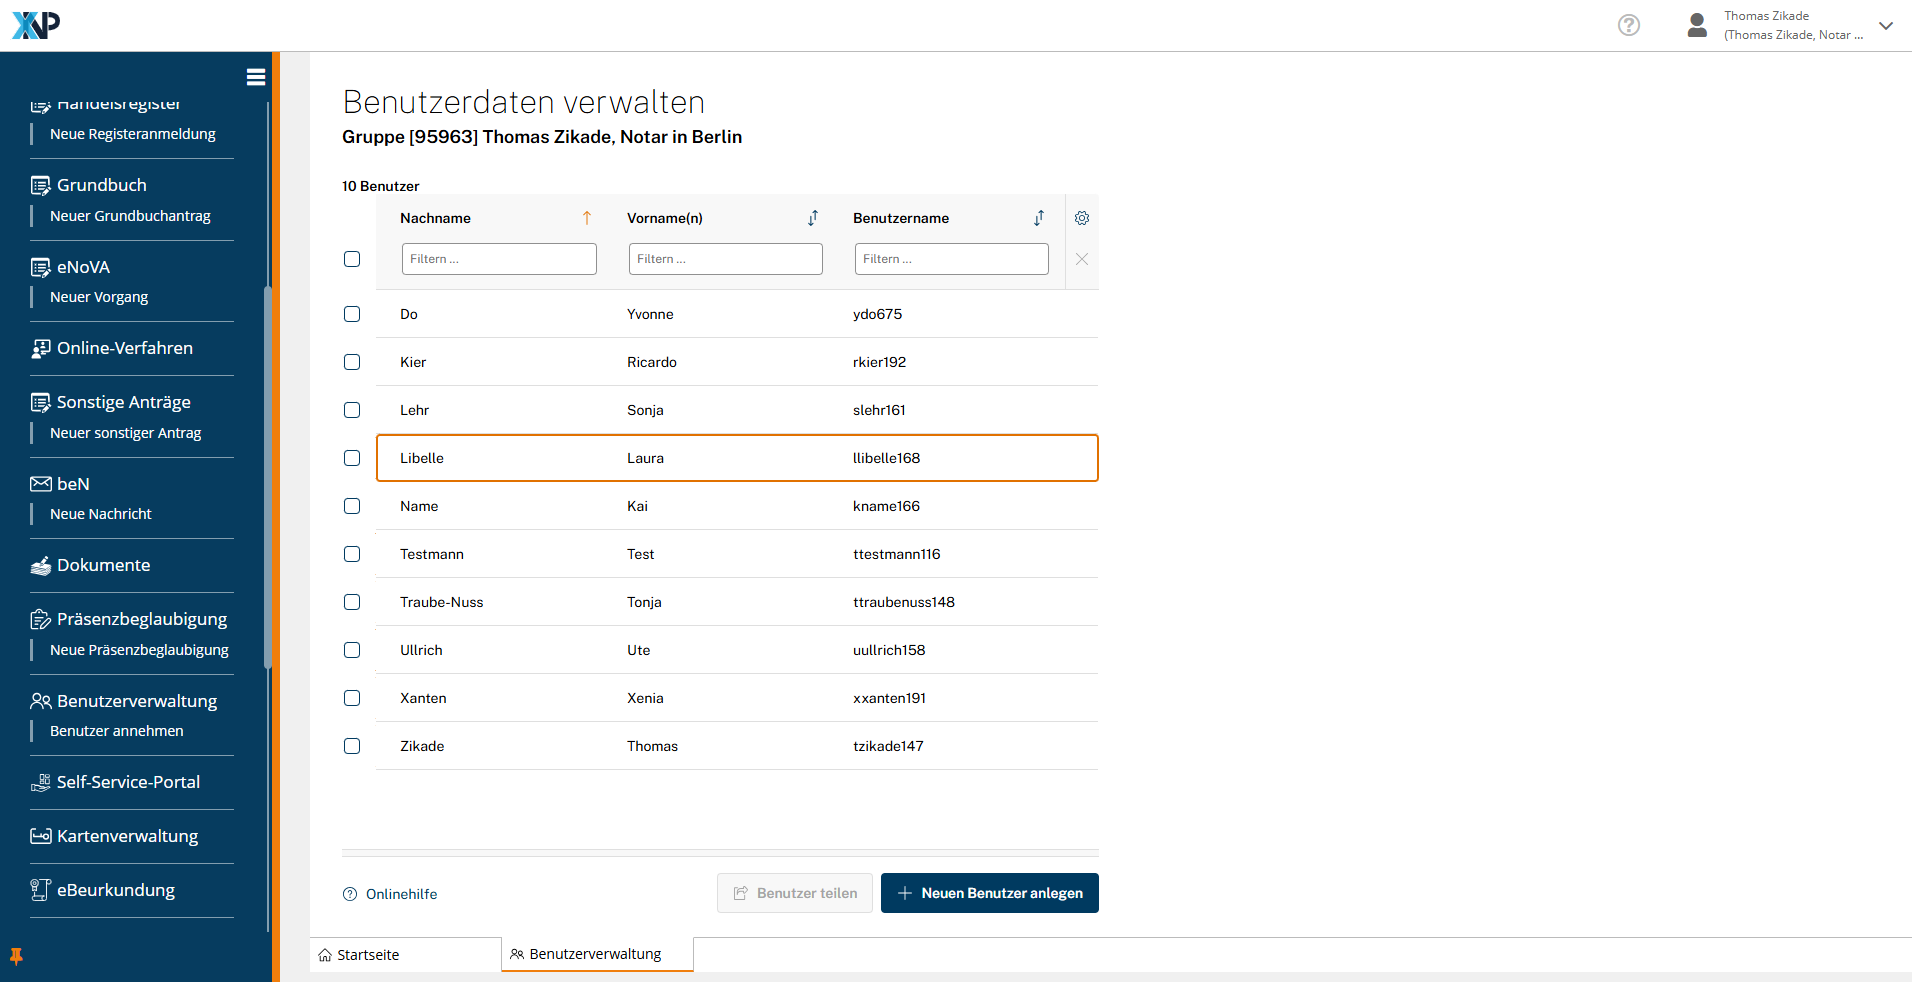Open Benutzer annehmen in sidebar
This screenshot has width=1912, height=982.
click(x=116, y=731)
